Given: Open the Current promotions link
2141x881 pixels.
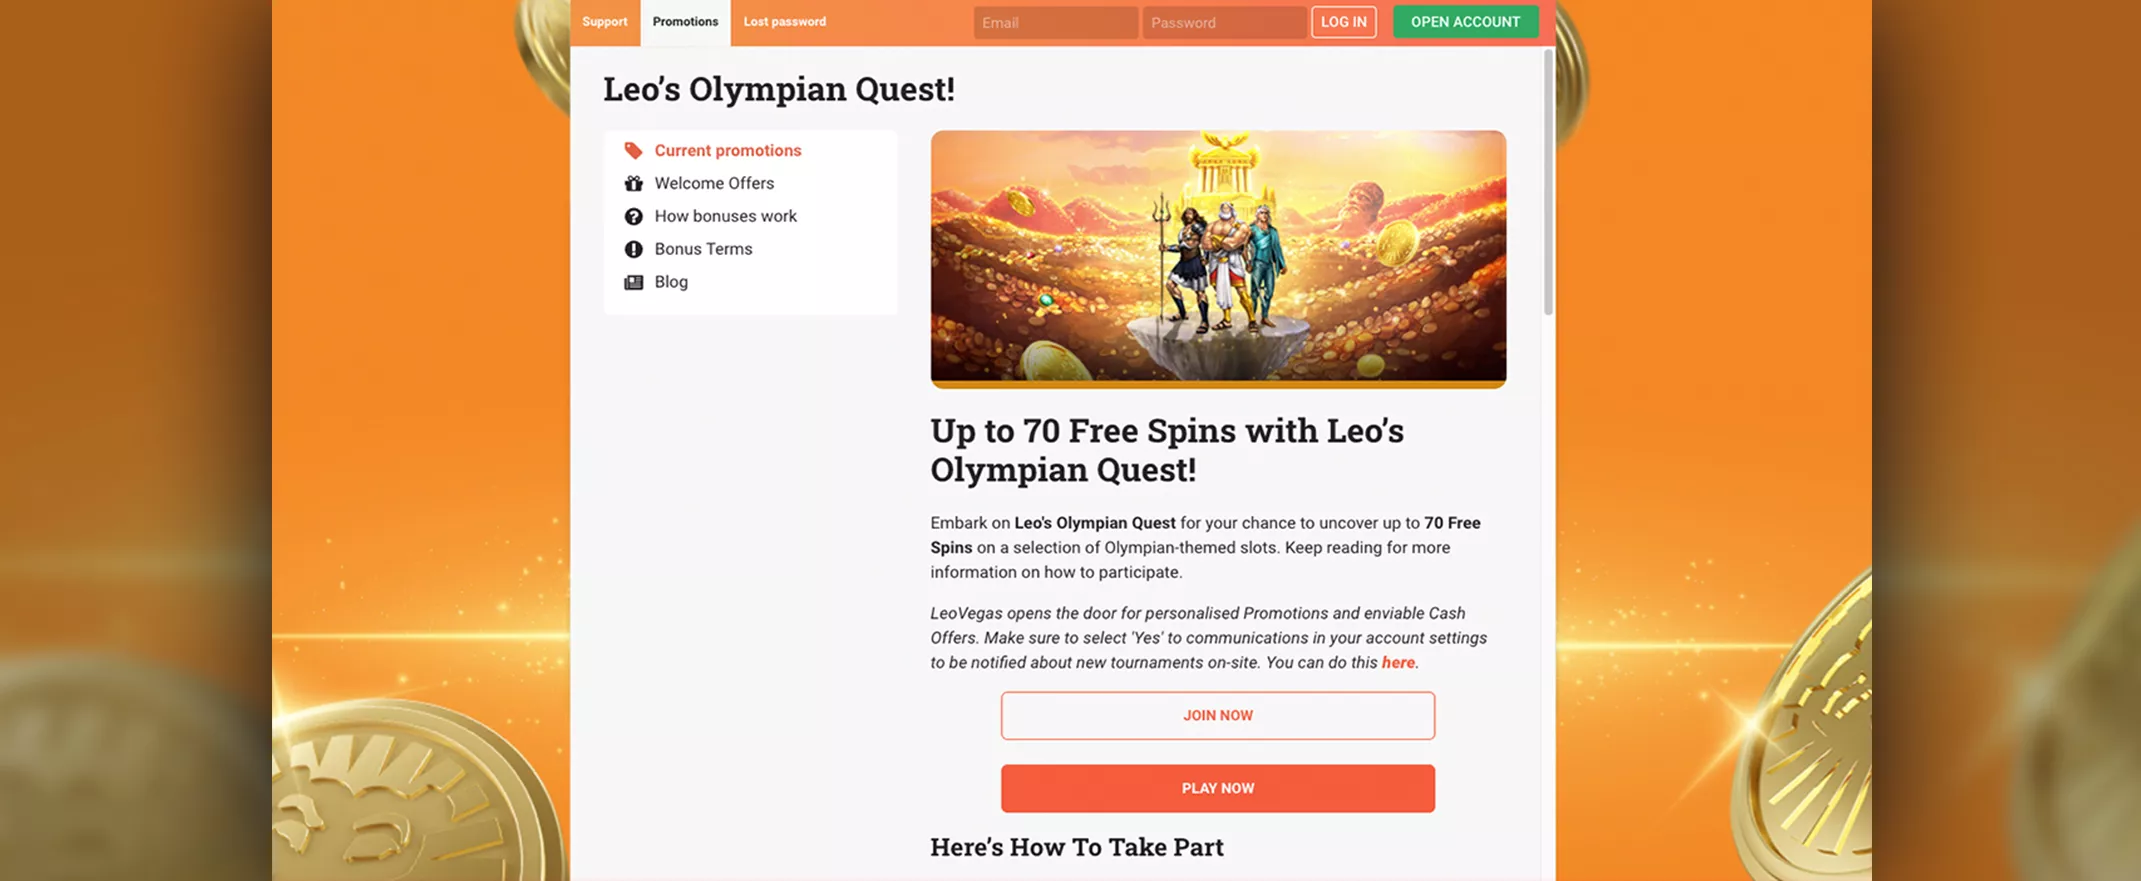Looking at the screenshot, I should click(x=728, y=151).
